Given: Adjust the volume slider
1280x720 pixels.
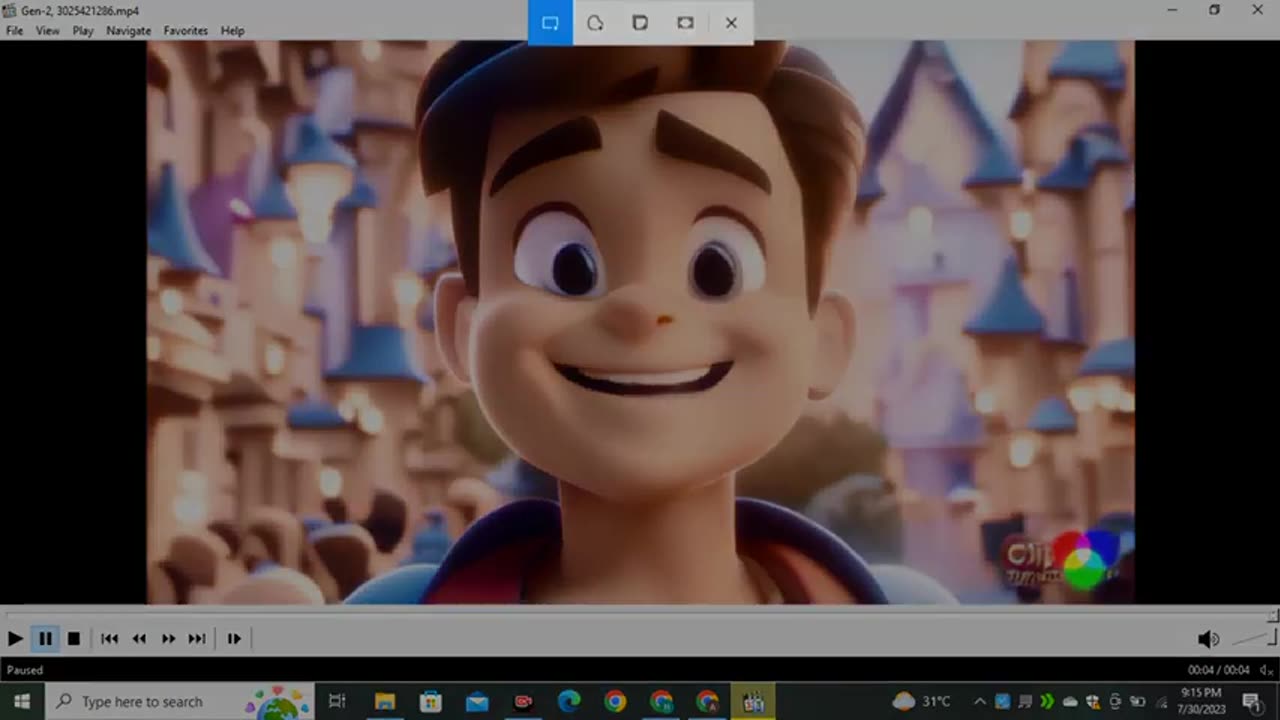Looking at the screenshot, I should pyautogui.click(x=1253, y=639).
